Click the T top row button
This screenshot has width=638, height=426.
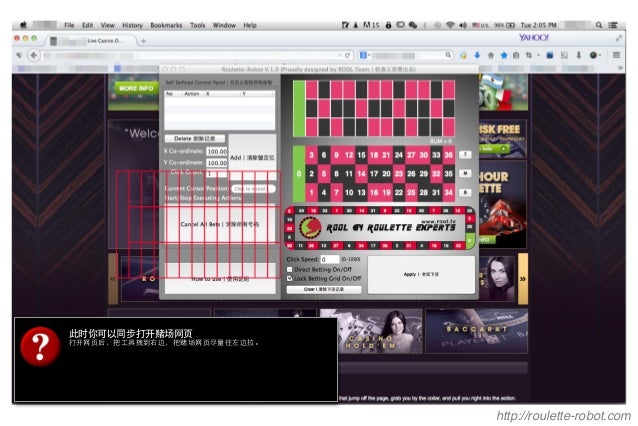point(465,155)
